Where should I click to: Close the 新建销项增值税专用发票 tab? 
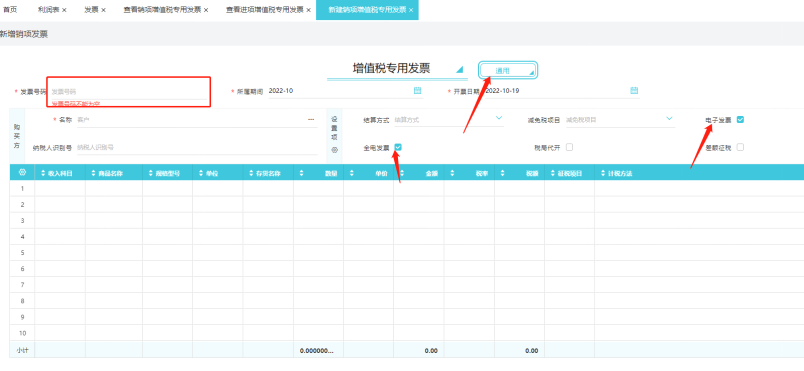pyautogui.click(x=411, y=10)
